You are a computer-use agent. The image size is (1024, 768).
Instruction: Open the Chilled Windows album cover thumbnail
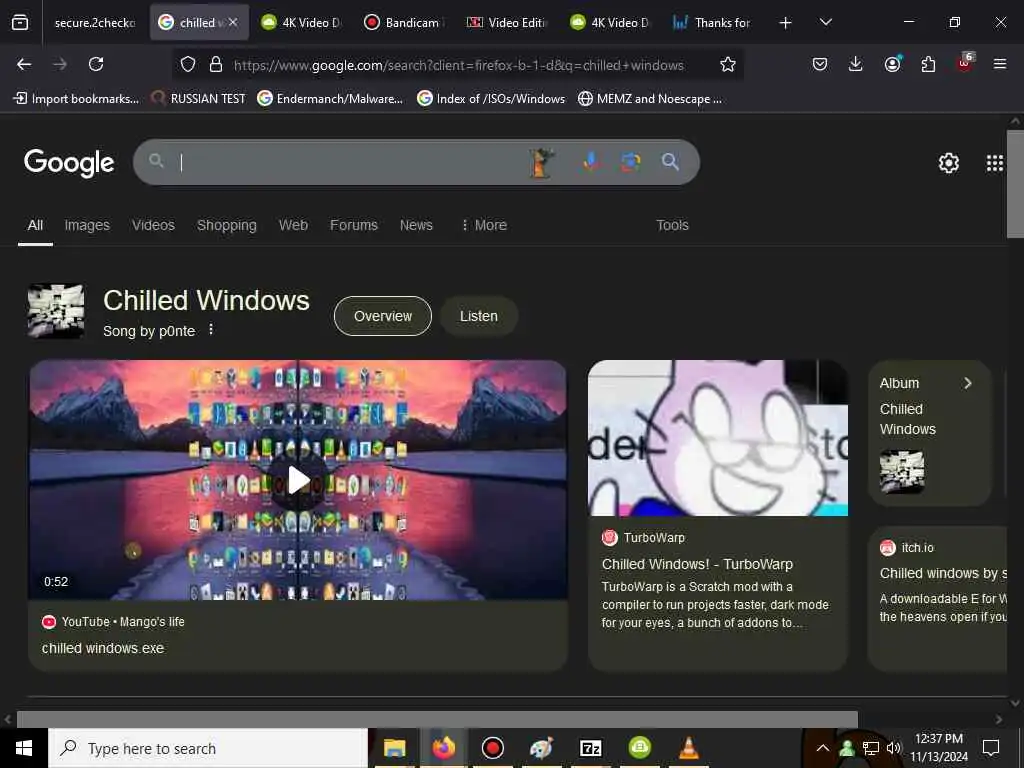pos(902,472)
